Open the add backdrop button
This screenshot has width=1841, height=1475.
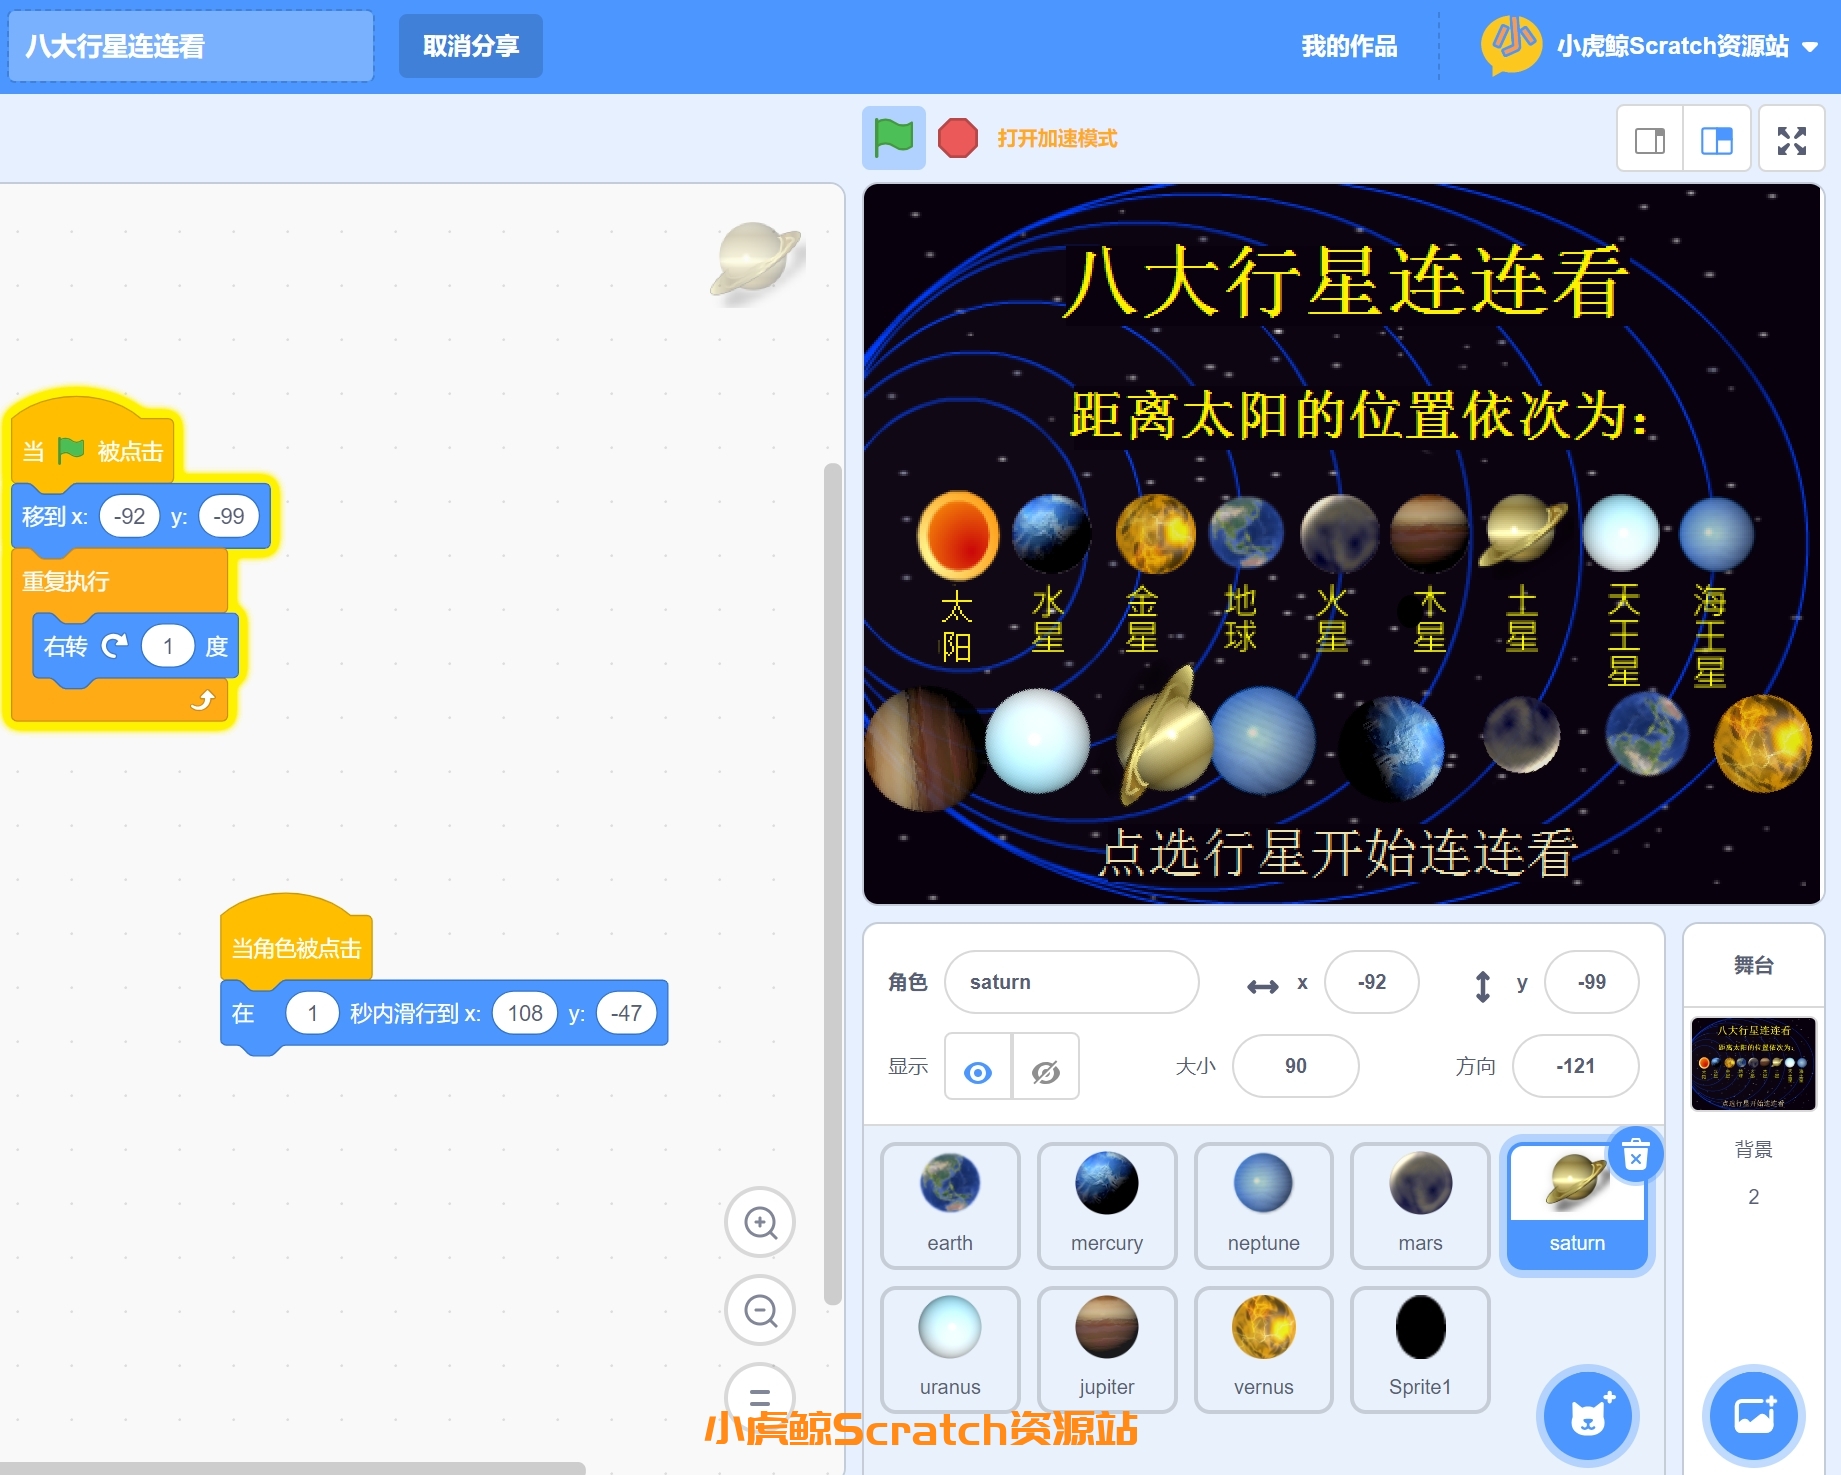point(1753,1416)
